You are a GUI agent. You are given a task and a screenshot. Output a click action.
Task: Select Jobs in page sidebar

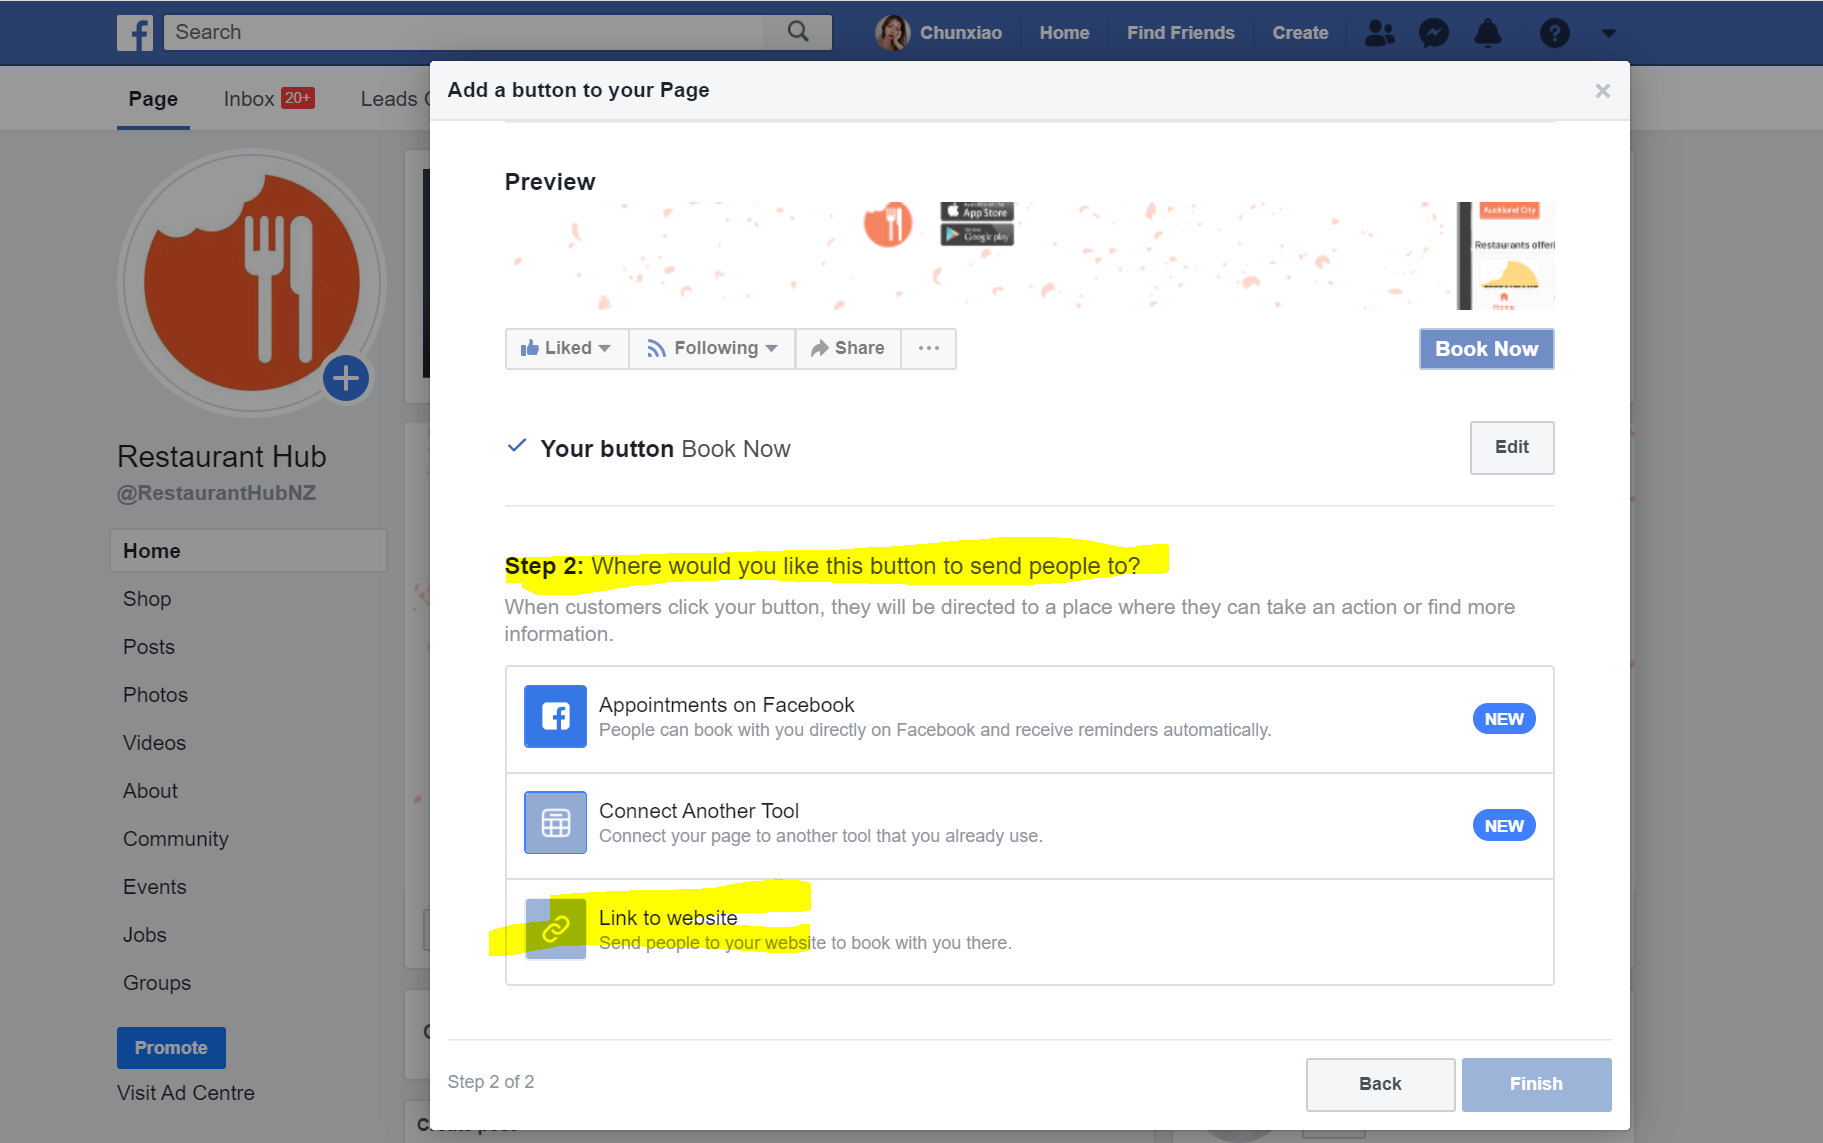(x=145, y=935)
